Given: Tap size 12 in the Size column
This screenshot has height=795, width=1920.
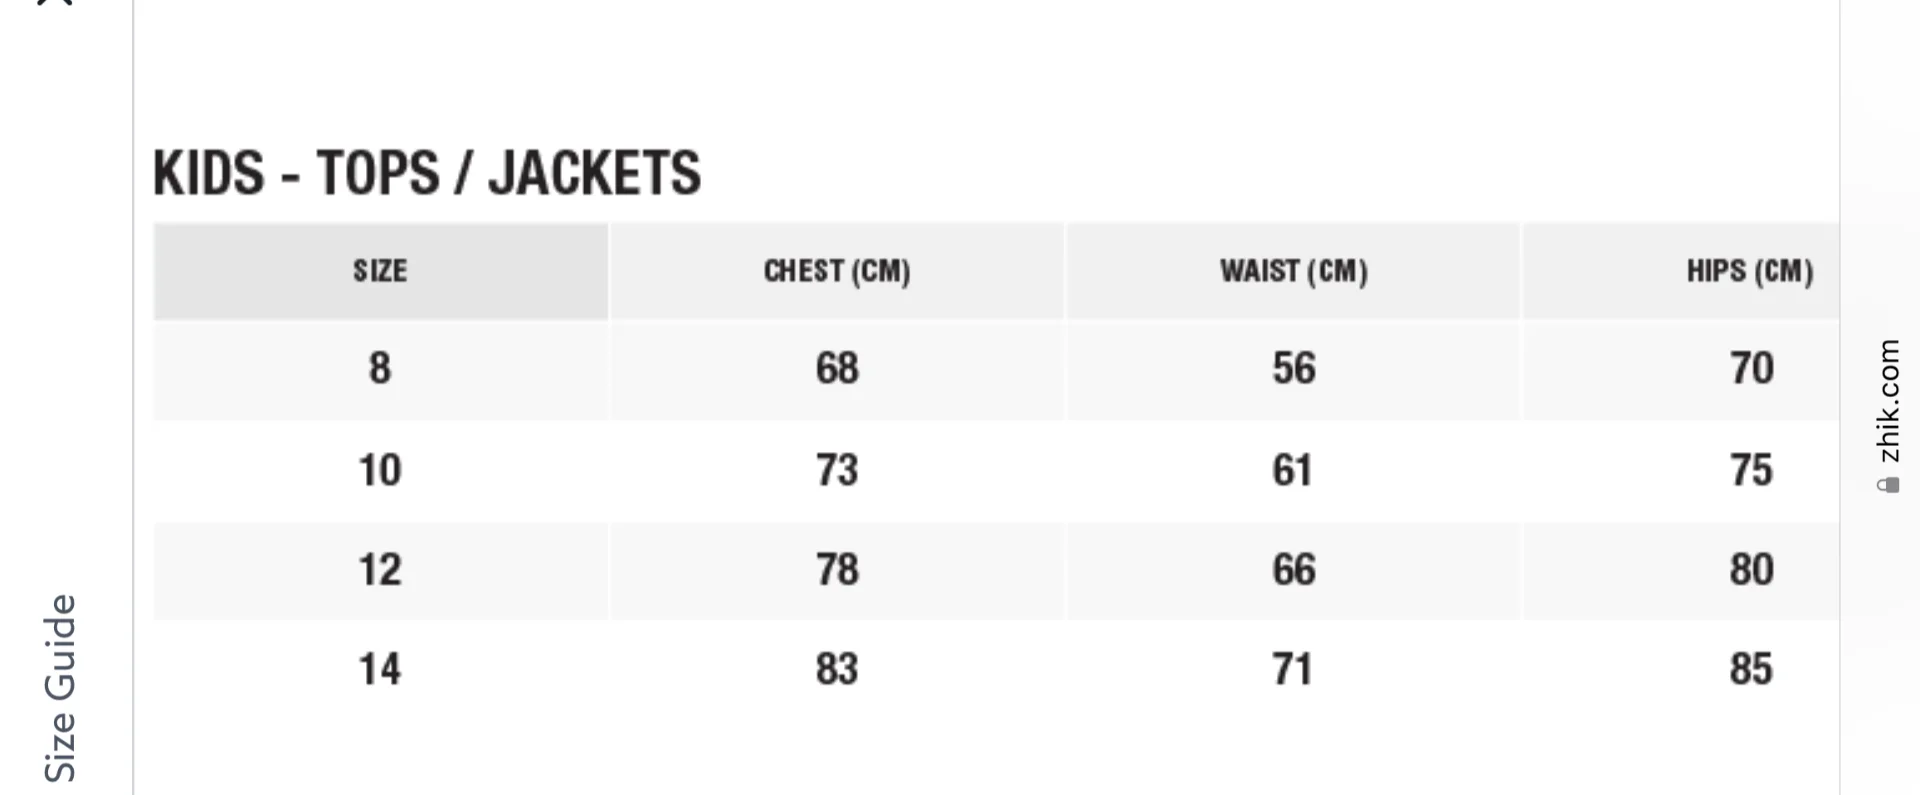Looking at the screenshot, I should (380, 570).
